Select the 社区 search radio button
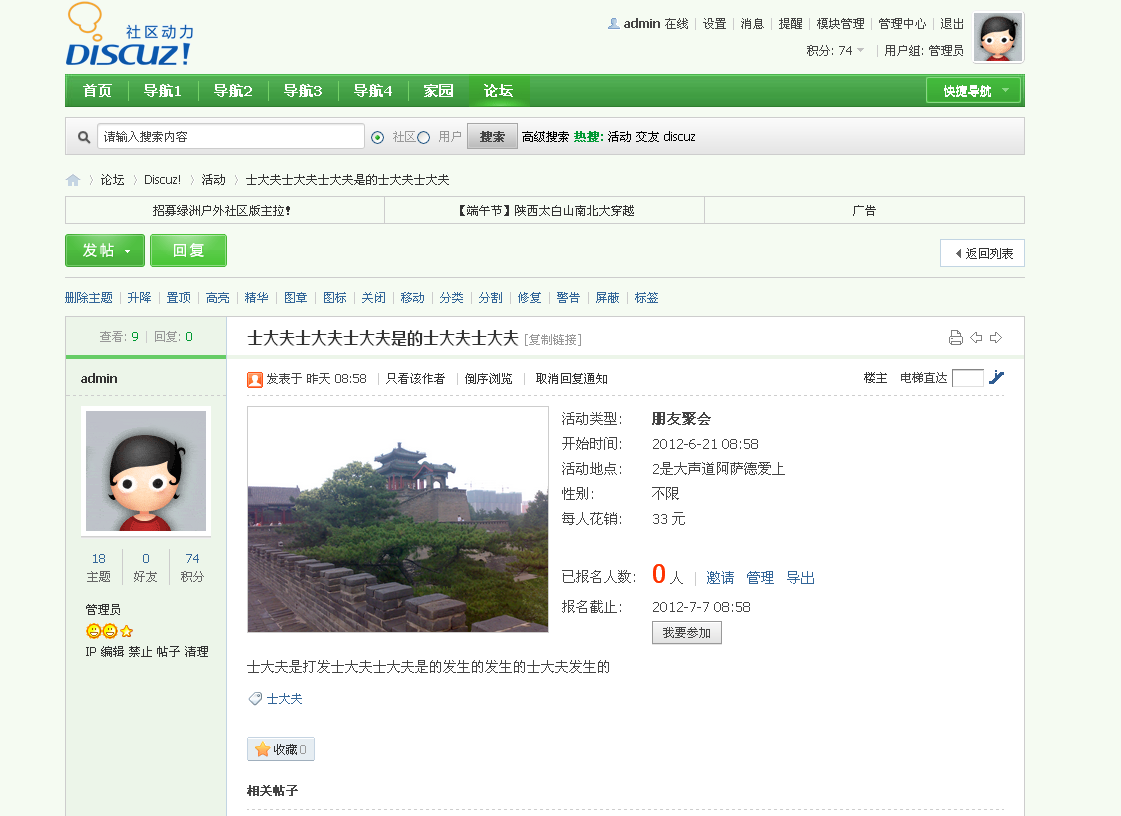 click(x=377, y=137)
